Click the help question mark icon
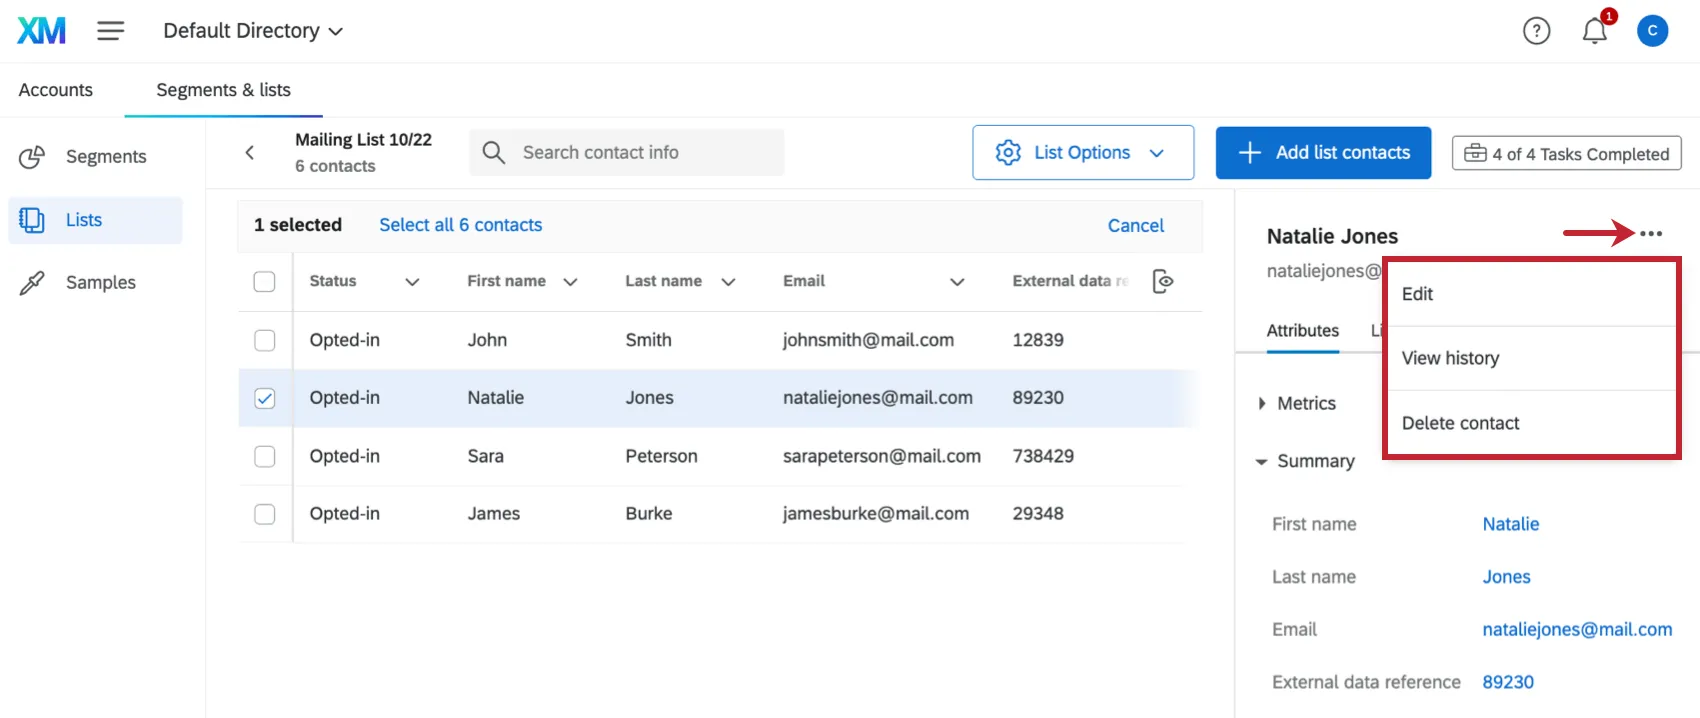 tap(1536, 31)
